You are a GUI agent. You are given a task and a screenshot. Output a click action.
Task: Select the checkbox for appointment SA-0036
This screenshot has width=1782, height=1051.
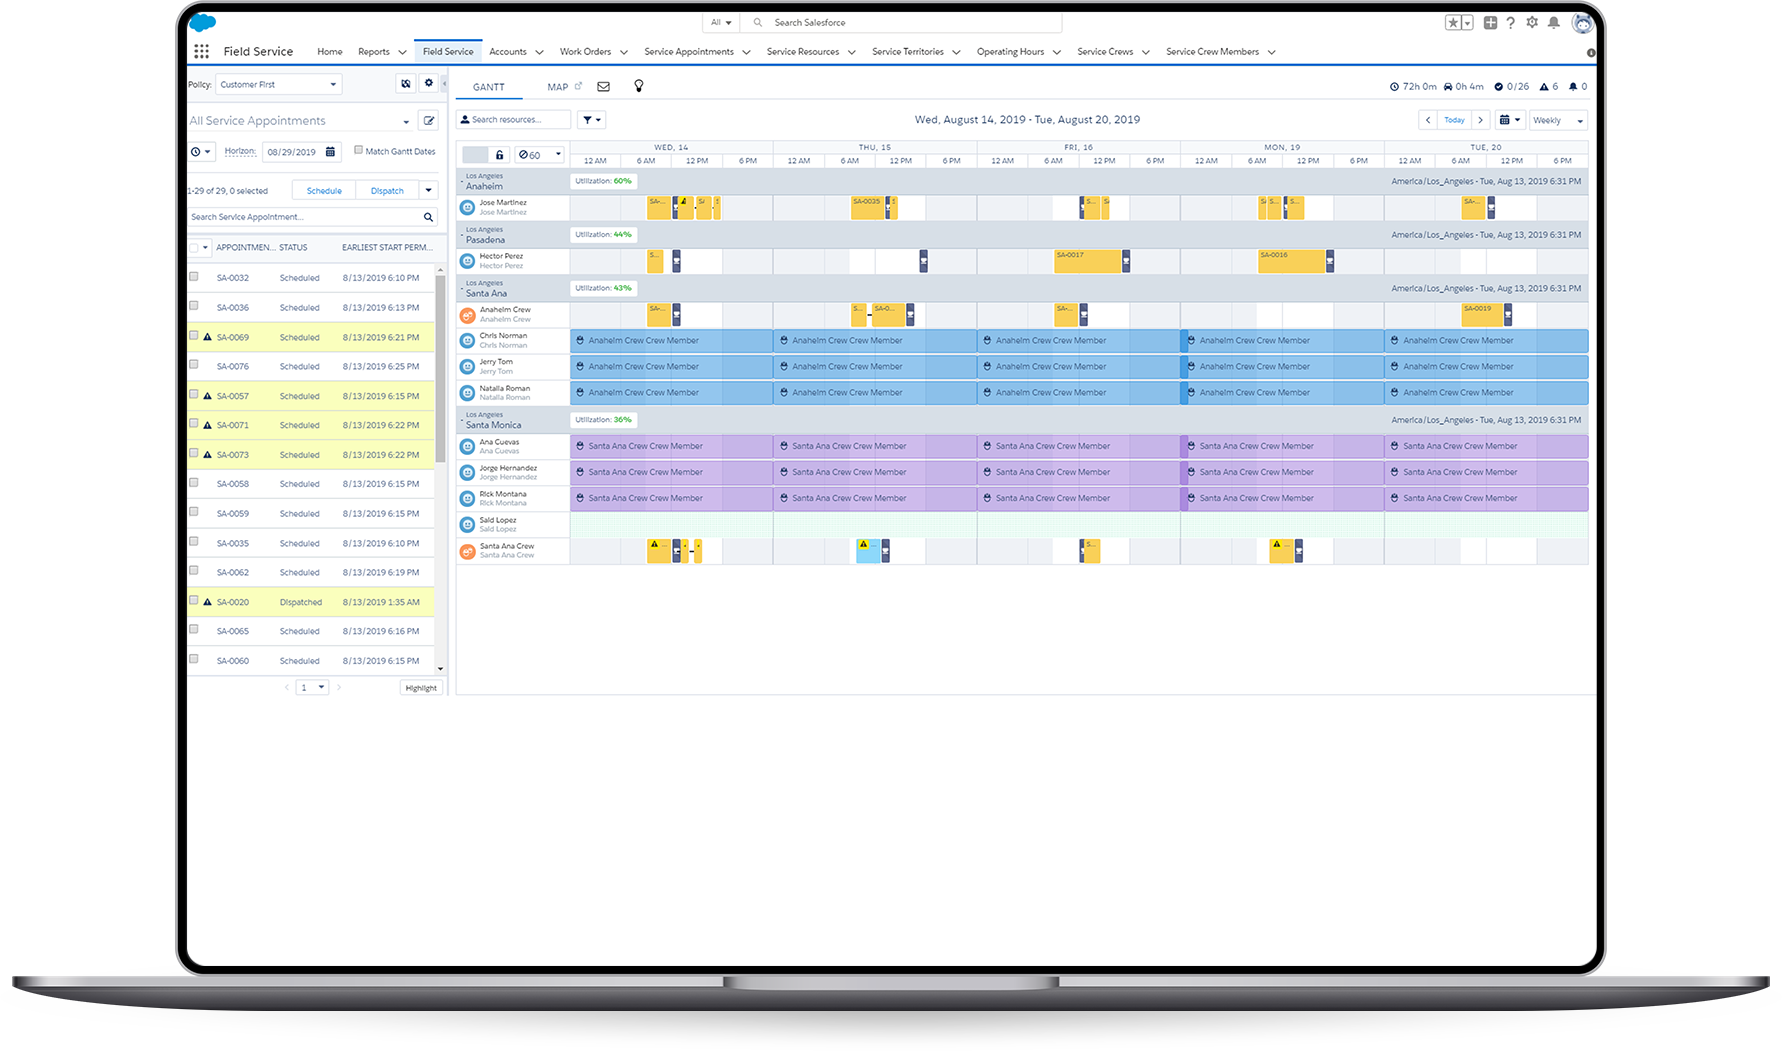point(194,306)
